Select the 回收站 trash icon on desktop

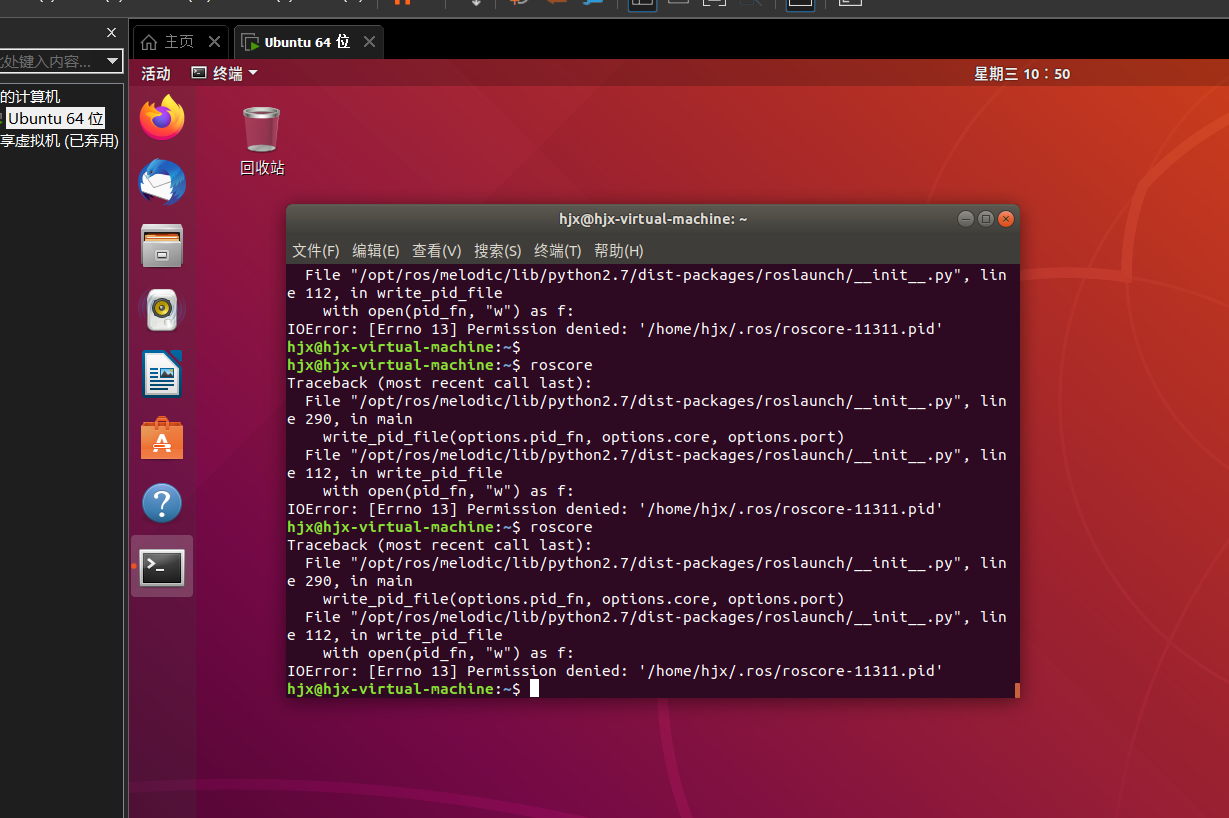(262, 141)
